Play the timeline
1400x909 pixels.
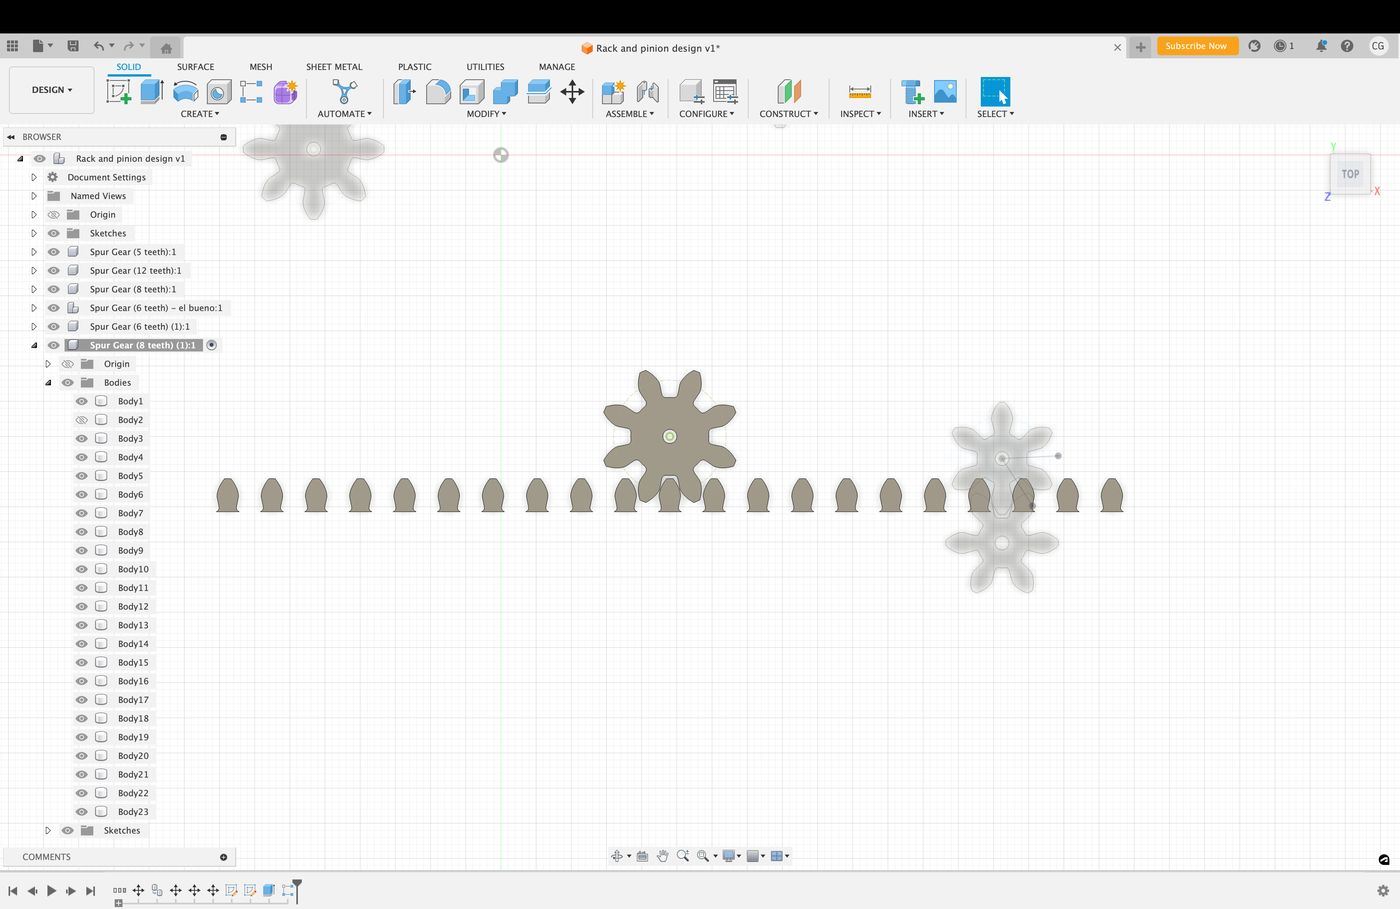click(51, 890)
